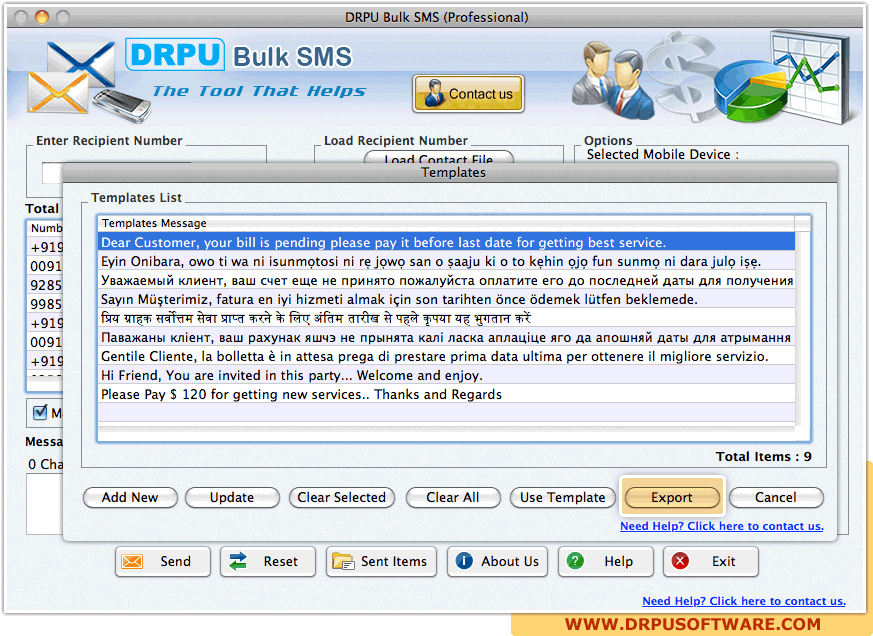Click the Update button

(x=232, y=497)
